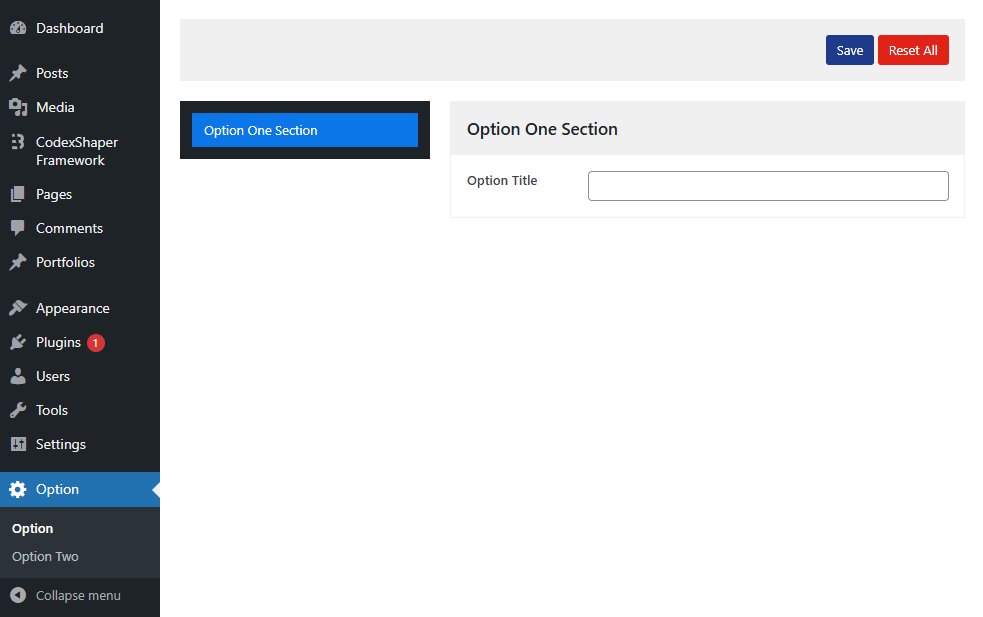Click the Save button
This screenshot has height=617, width=983.
(849, 49)
